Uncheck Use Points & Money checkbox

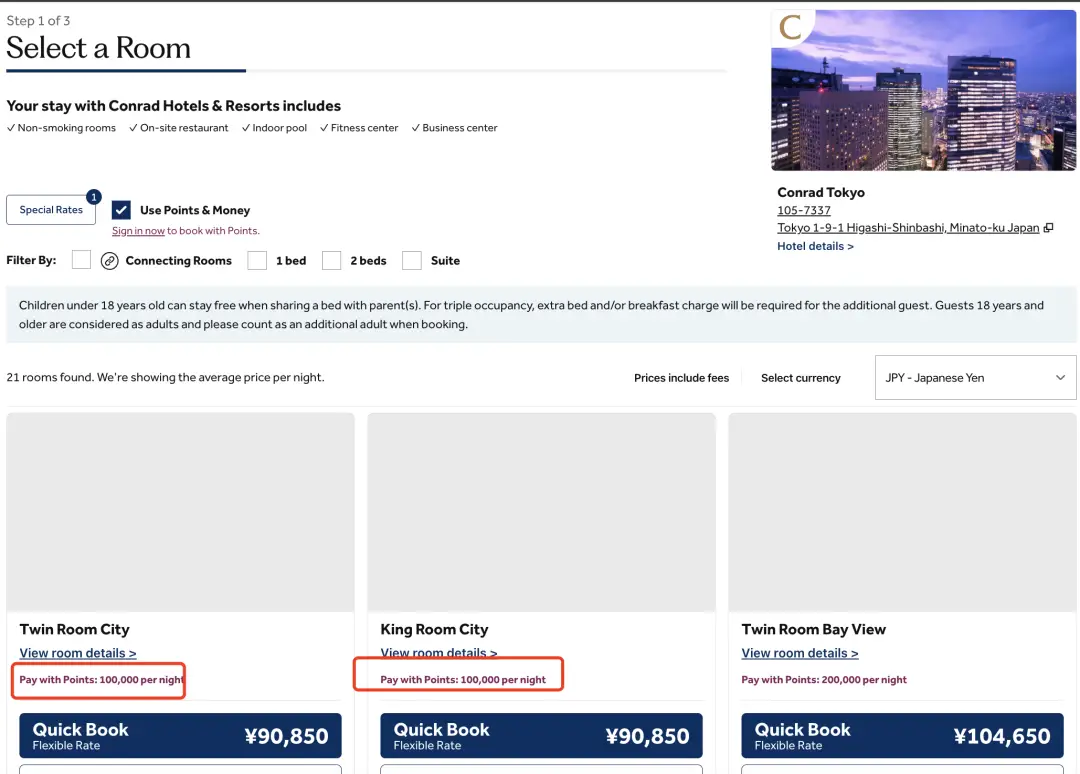121,210
